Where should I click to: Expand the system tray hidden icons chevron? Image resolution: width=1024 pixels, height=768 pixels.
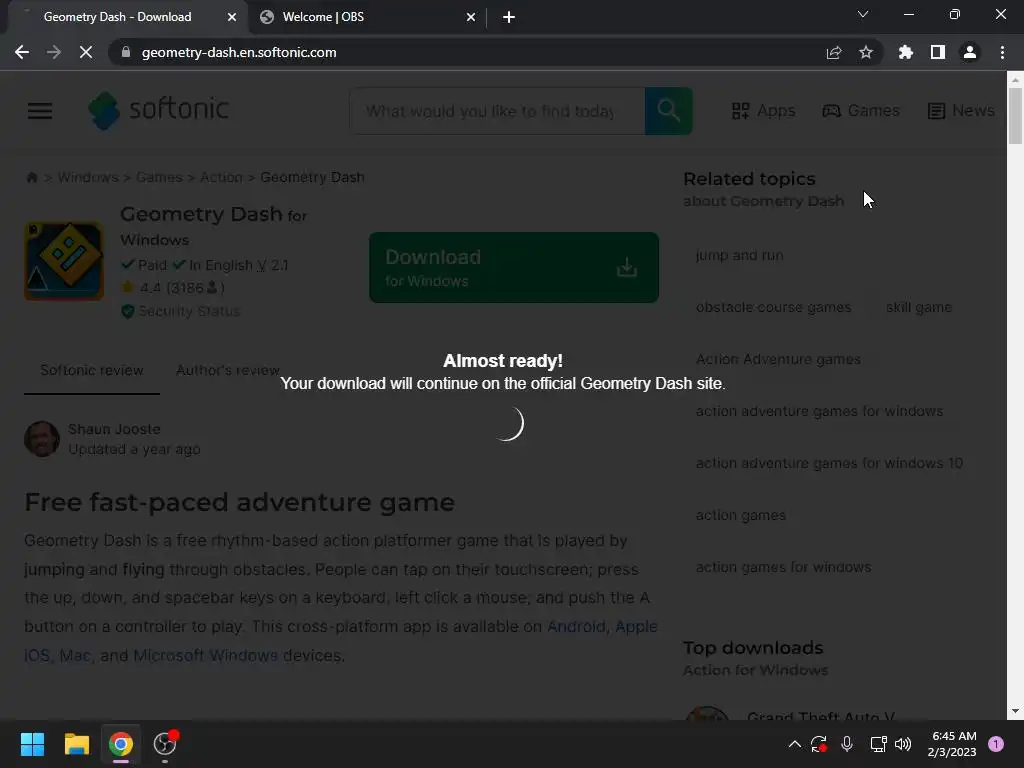pyautogui.click(x=794, y=744)
